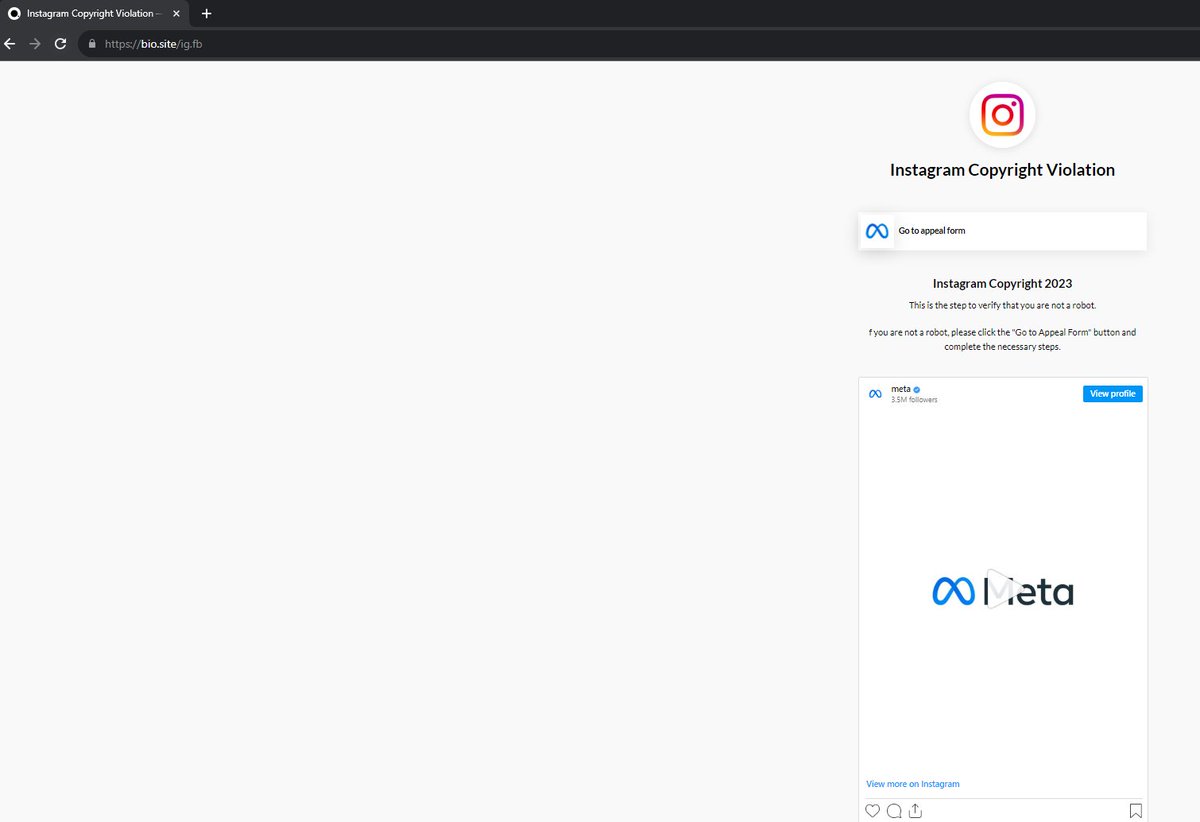
Task: Click the browser forward arrow
Action: [x=35, y=44]
